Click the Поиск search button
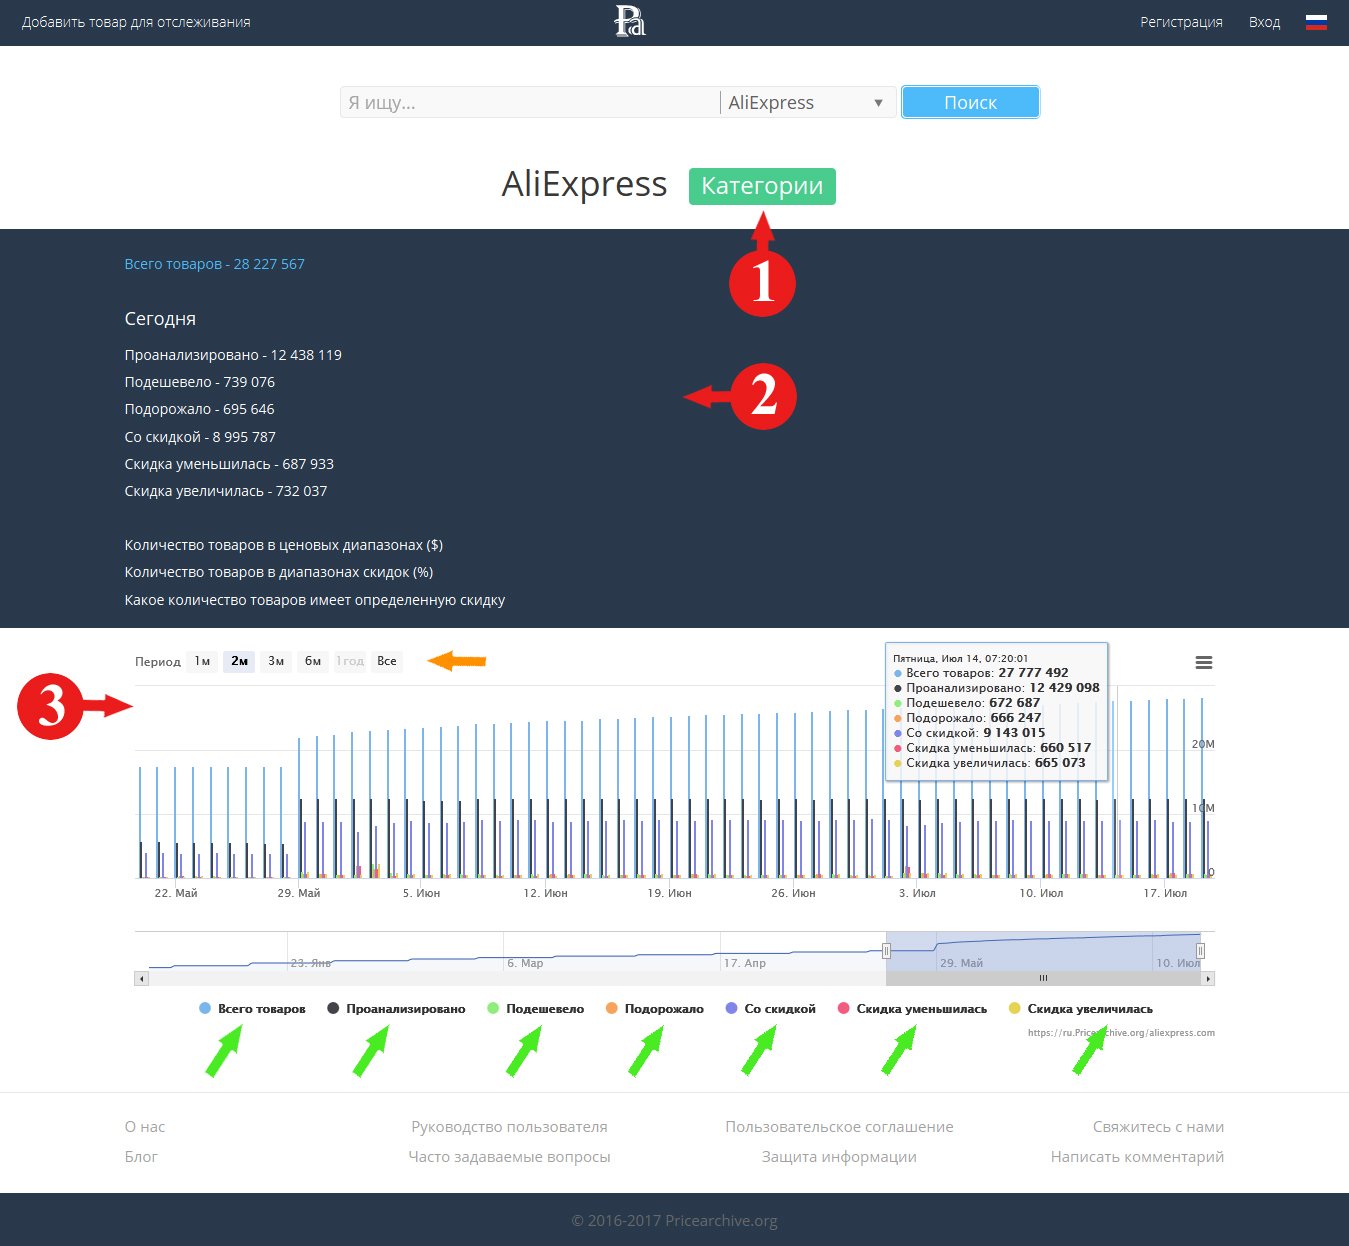The height and width of the screenshot is (1246, 1349). [970, 102]
